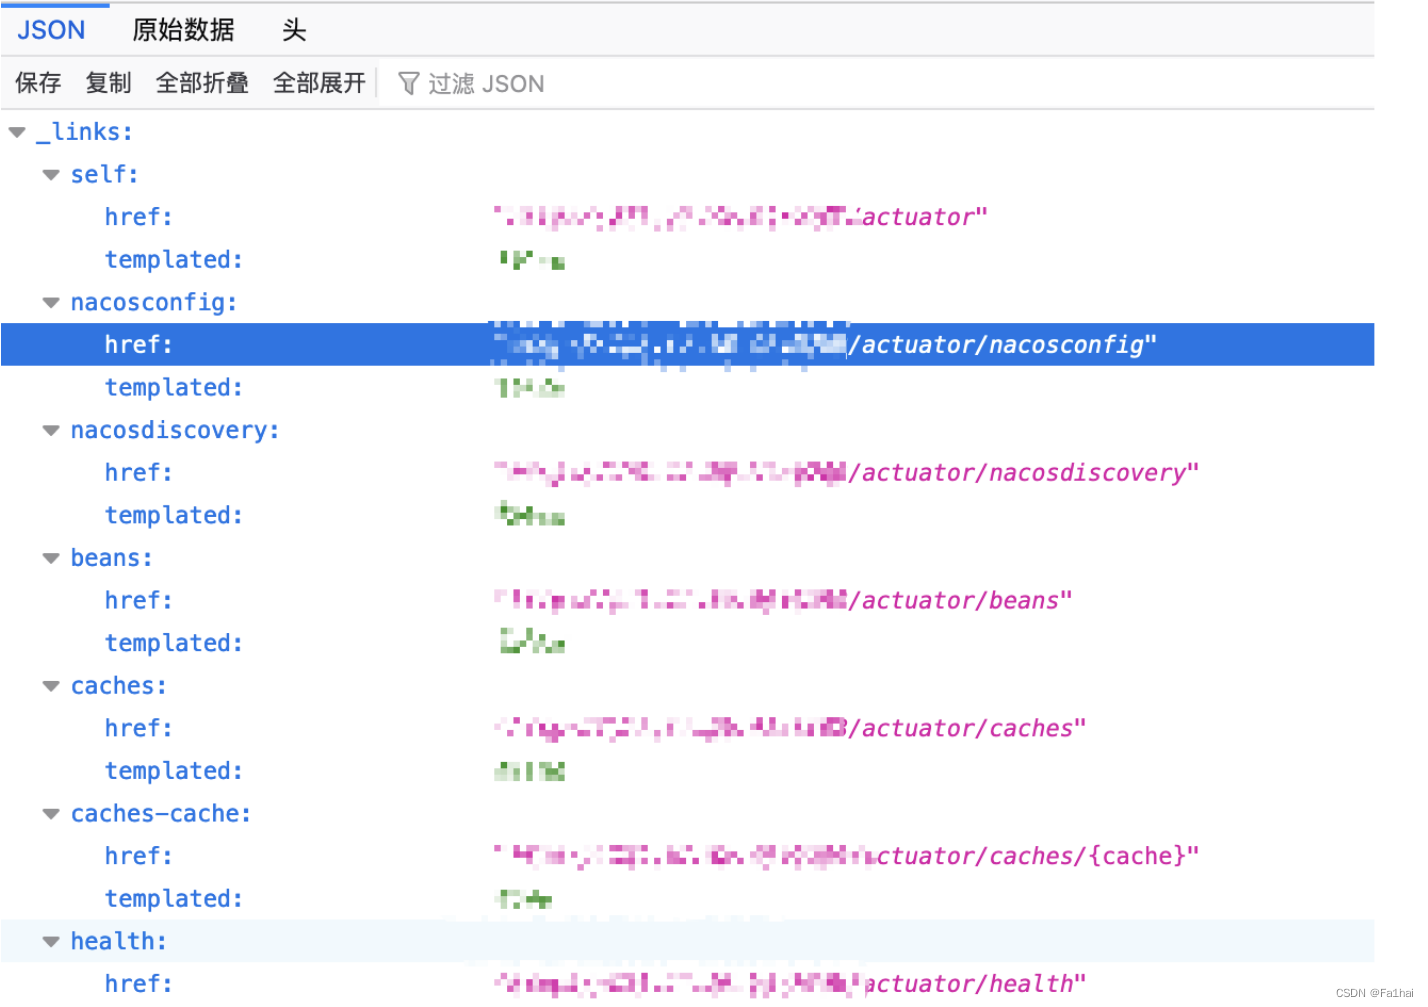Image resolution: width=1428 pixels, height=1007 pixels.
Task: Switch to the JSON tab
Action: click(x=51, y=30)
